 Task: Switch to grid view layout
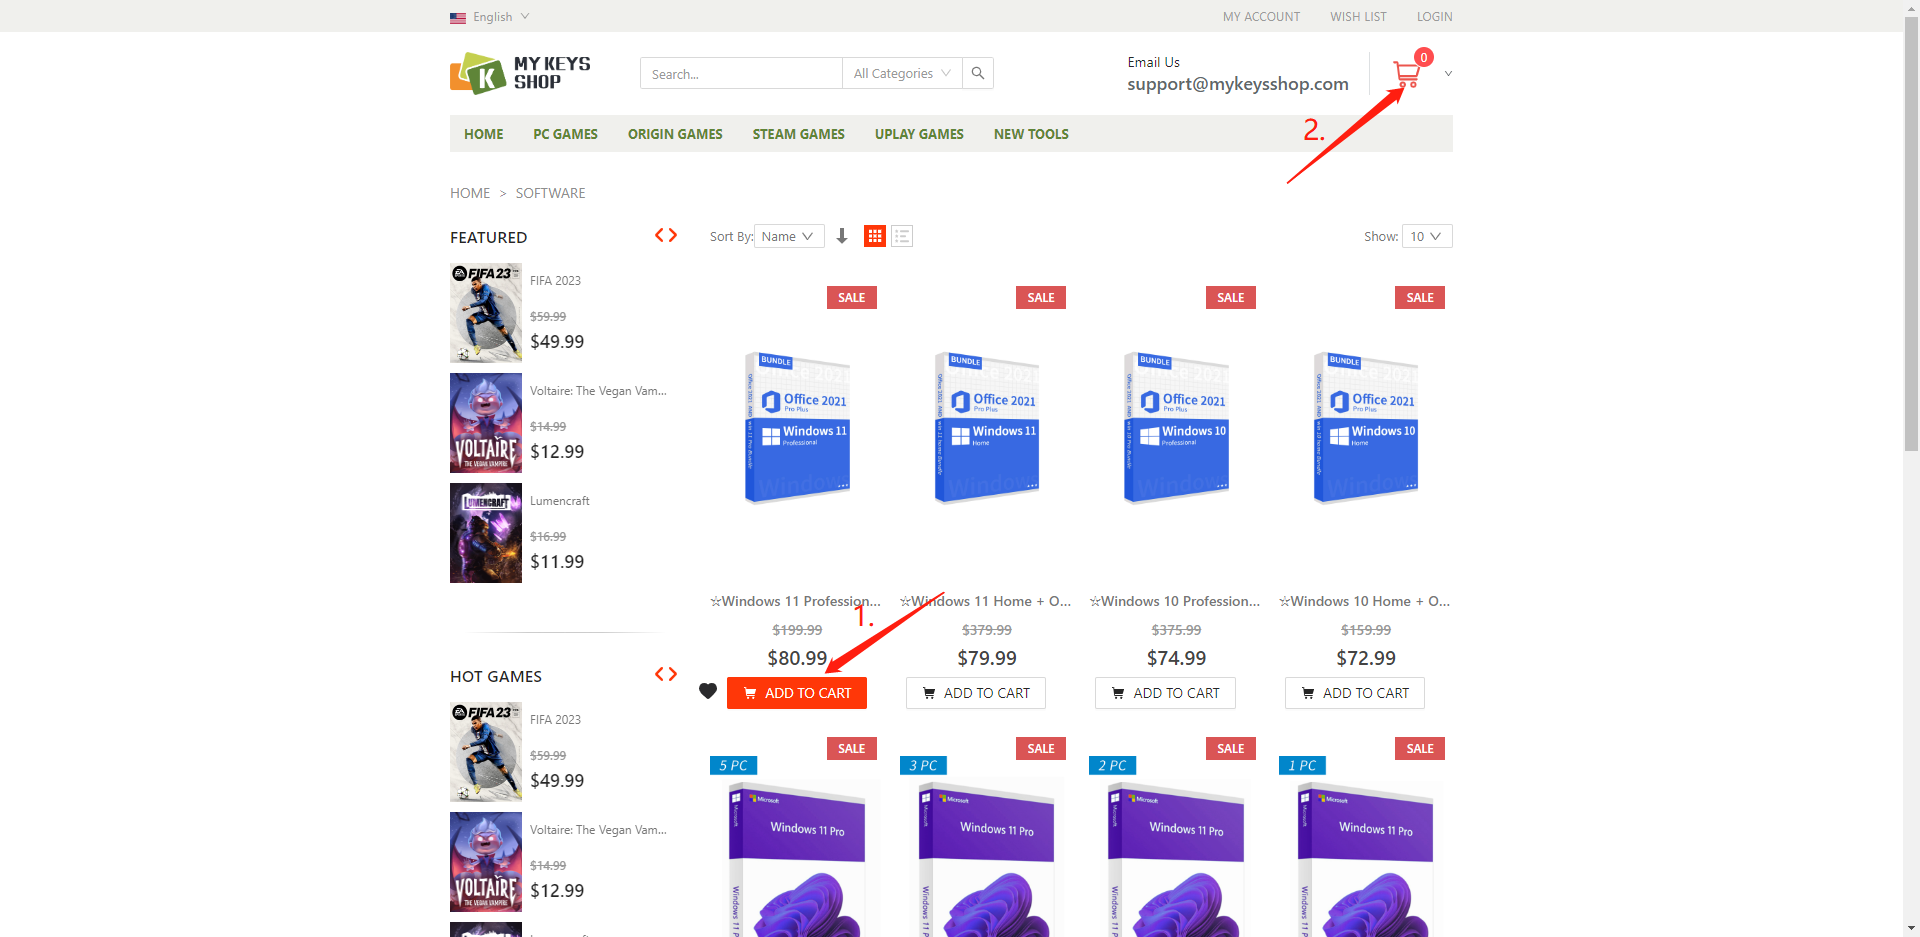click(875, 236)
